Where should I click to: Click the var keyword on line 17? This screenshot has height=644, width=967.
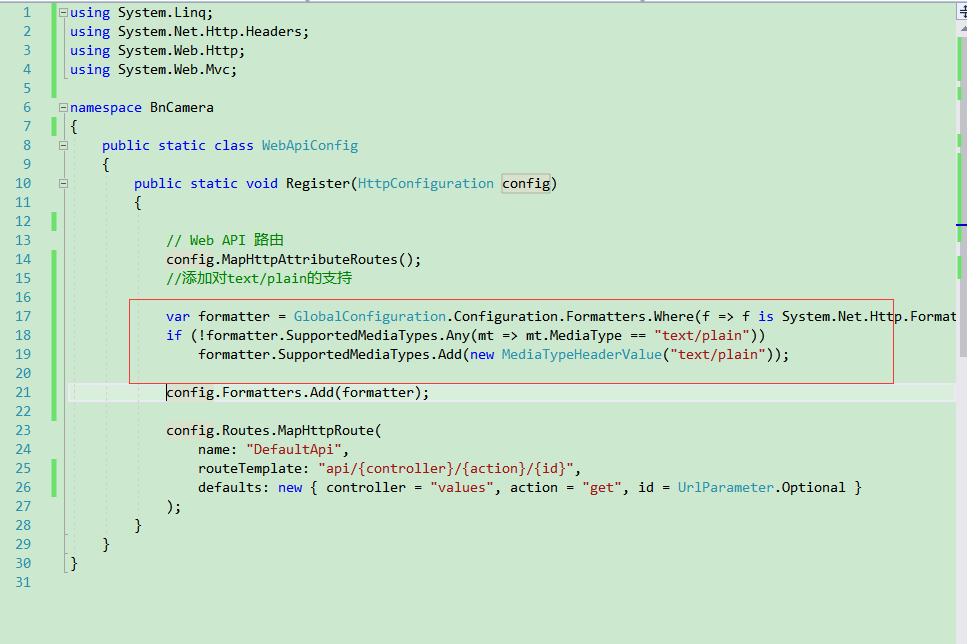178,316
